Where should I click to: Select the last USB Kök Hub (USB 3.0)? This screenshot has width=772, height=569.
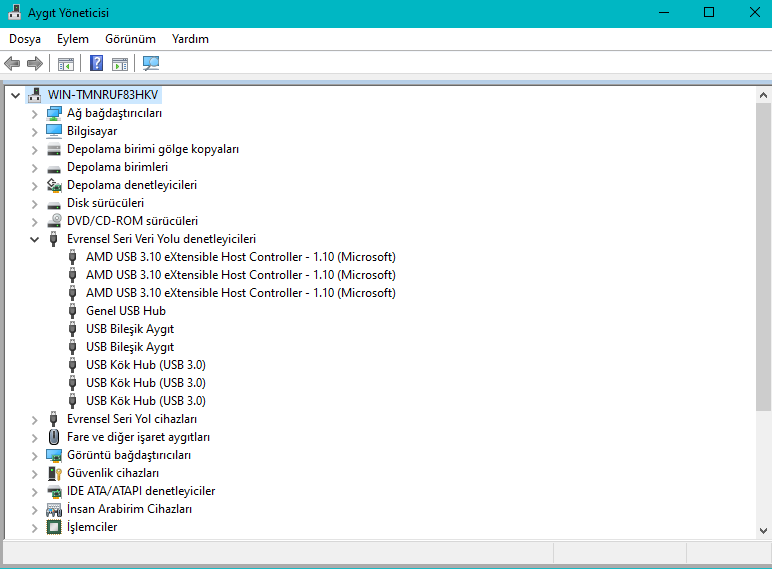pos(146,401)
